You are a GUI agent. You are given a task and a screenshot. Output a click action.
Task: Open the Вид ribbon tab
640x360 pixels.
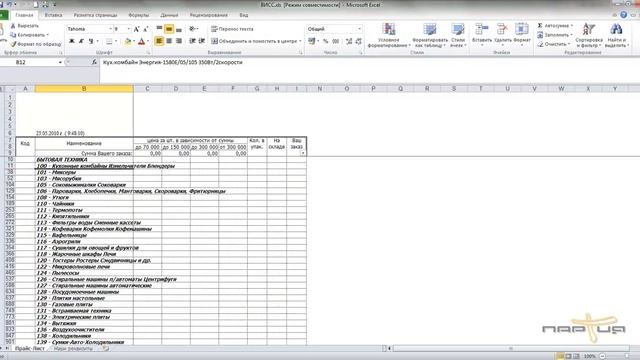coord(244,15)
